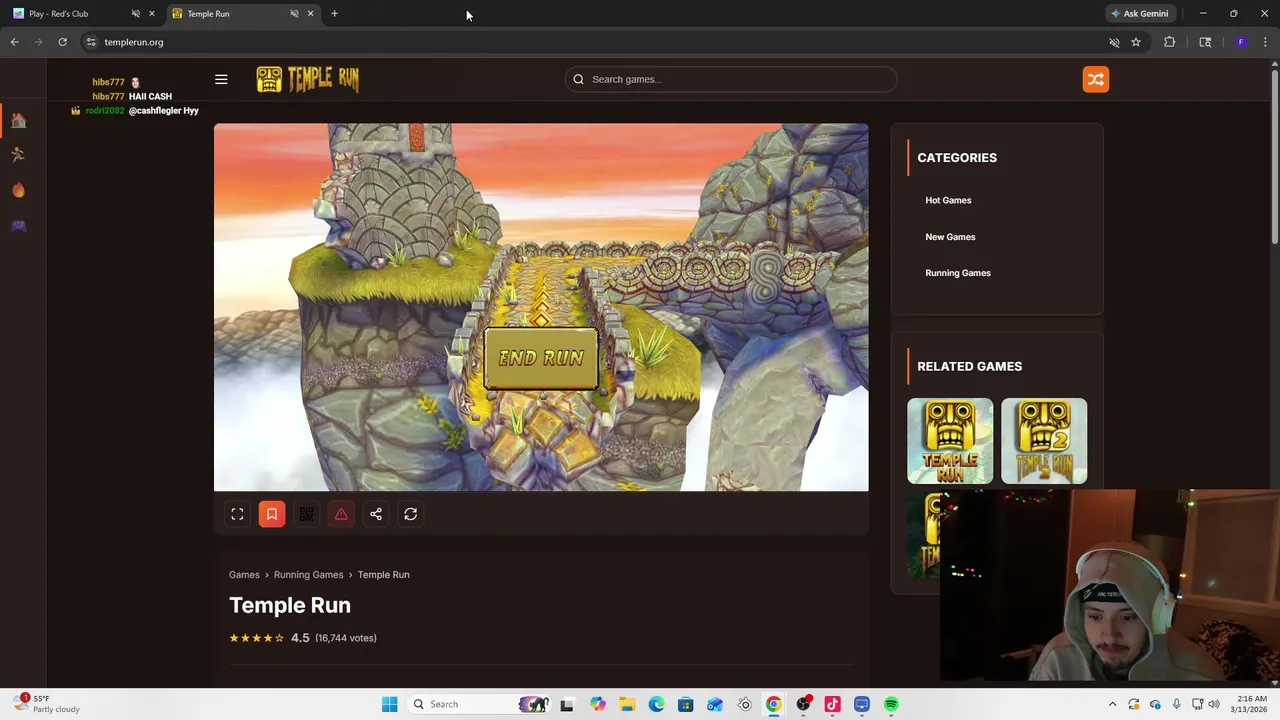This screenshot has height=720, width=1280.
Task: Toggle the mute icon on the Temple Run tab
Action: point(294,13)
